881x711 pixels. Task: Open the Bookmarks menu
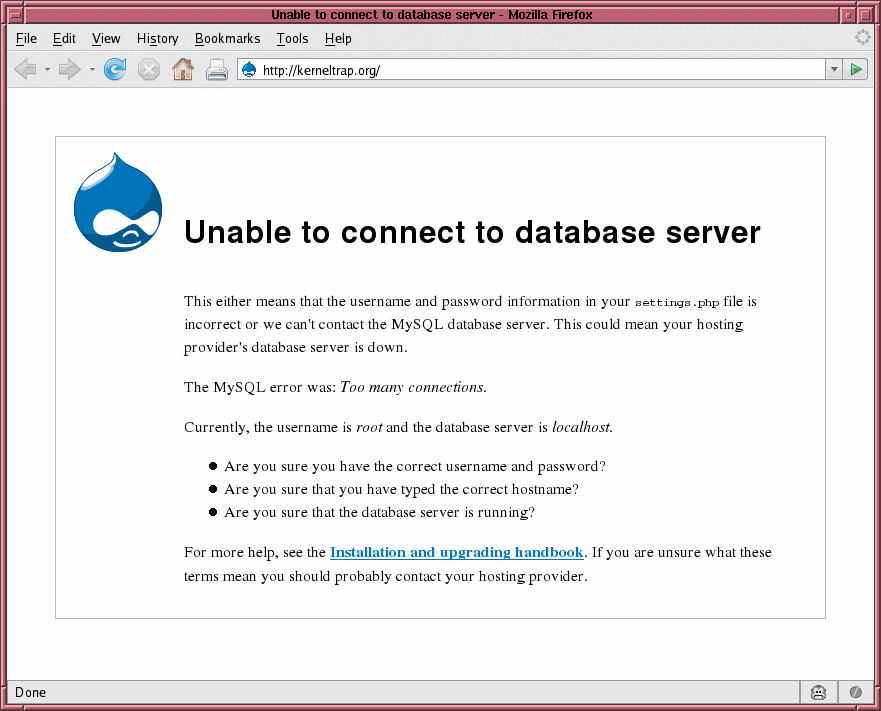click(x=228, y=38)
